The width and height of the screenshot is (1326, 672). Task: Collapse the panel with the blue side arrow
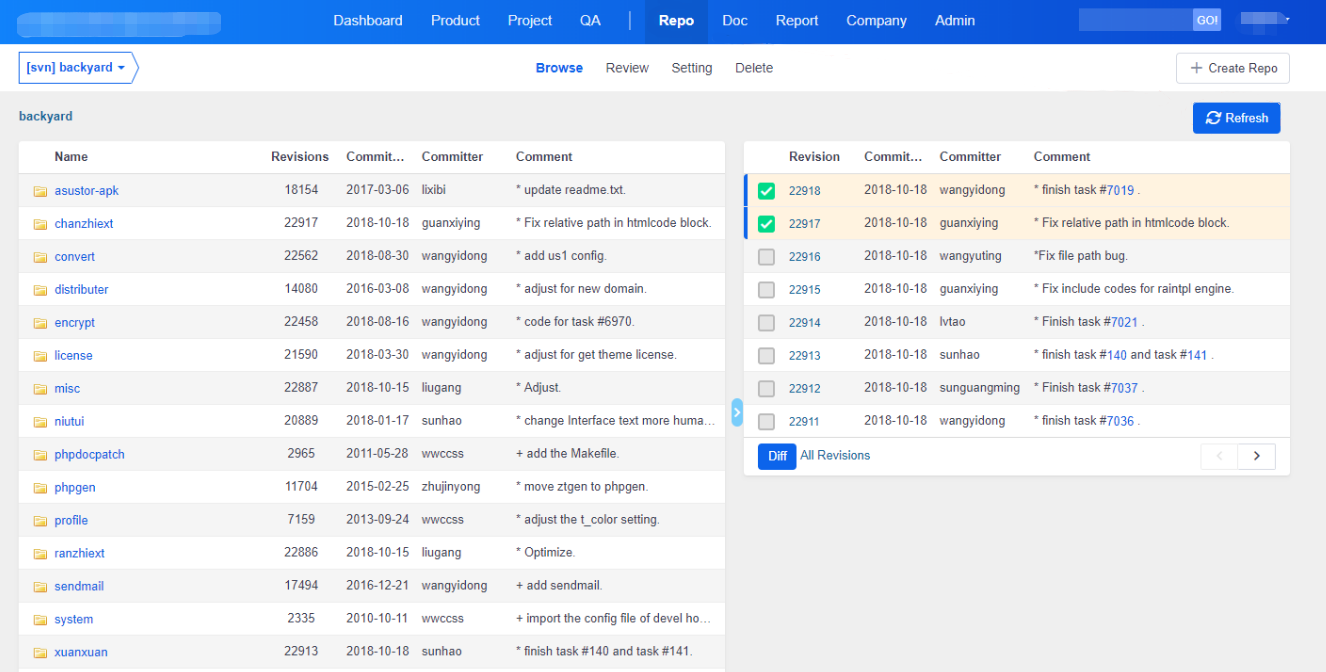(737, 412)
